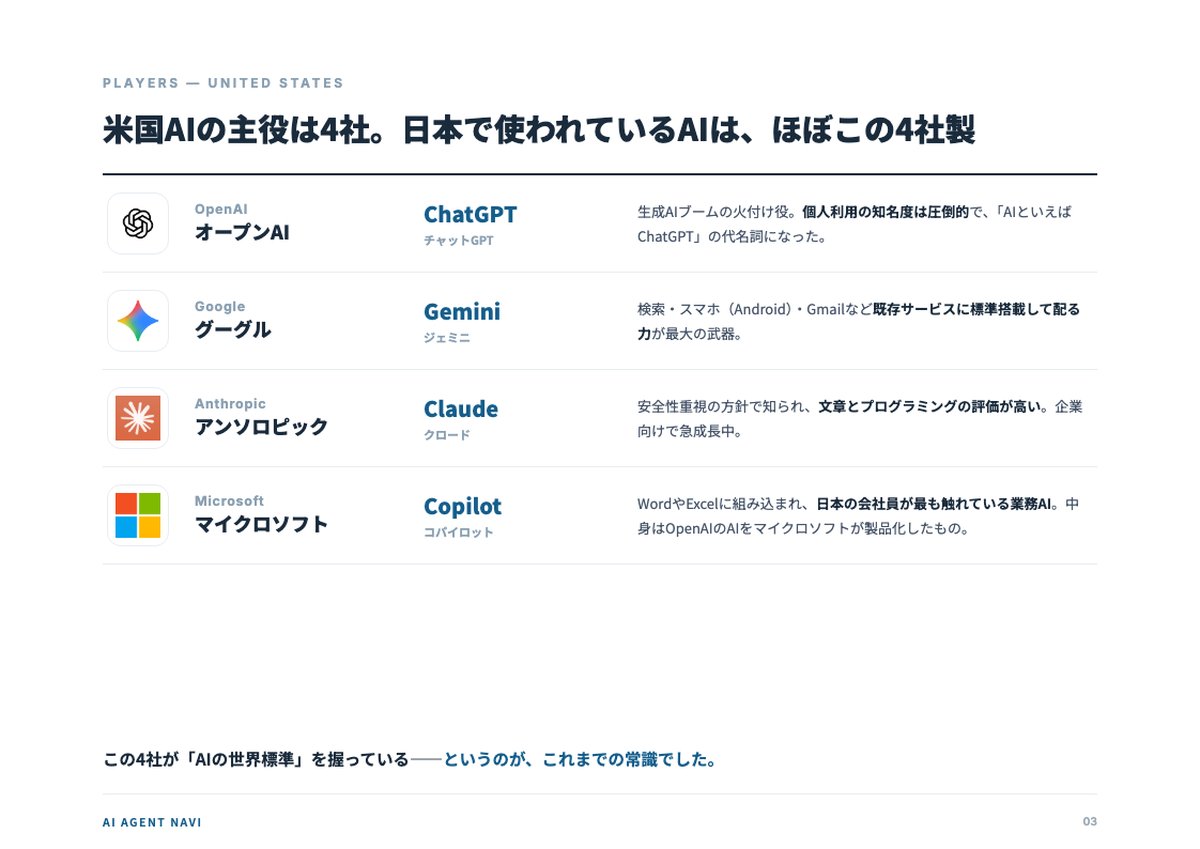1200x849 pixels.
Task: Click the blue phrase というのが、これまでの常識でした。
Action: 580,760
